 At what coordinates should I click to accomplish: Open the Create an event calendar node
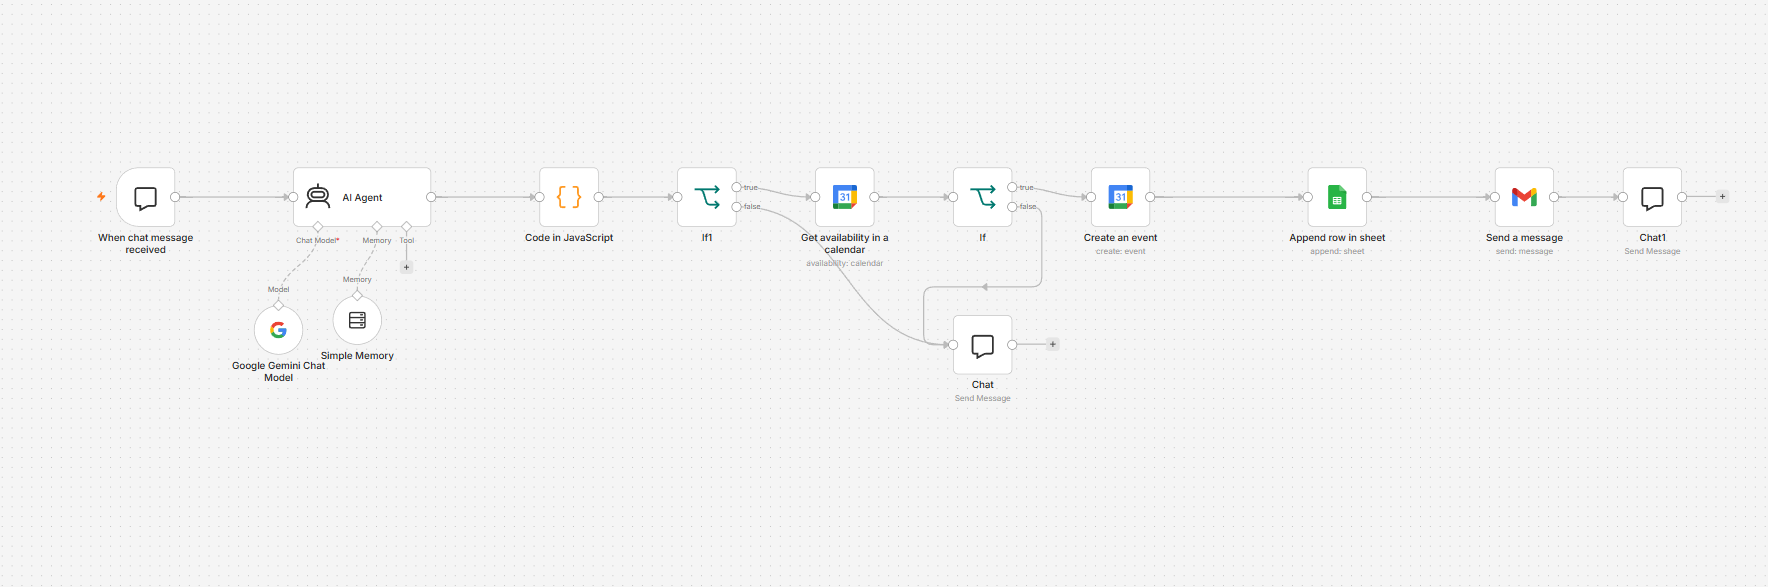click(x=1120, y=197)
